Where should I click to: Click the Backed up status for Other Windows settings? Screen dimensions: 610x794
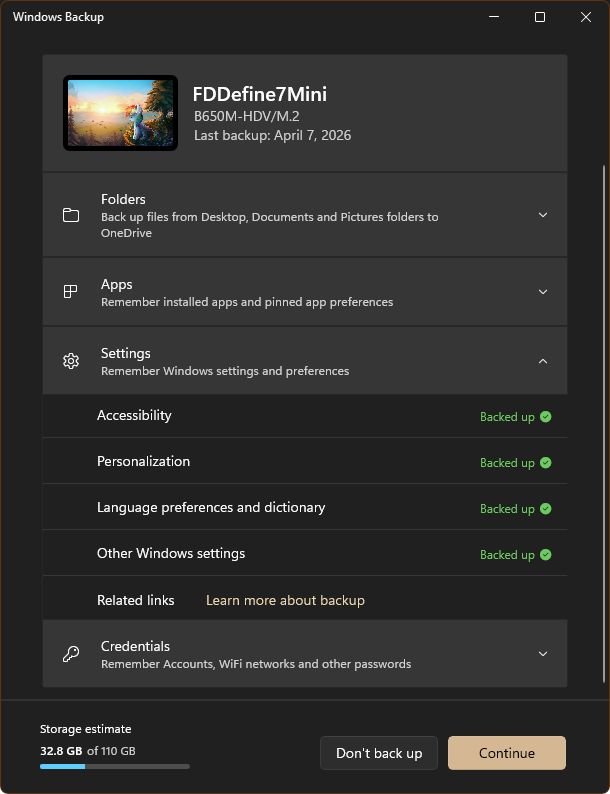tap(507, 555)
